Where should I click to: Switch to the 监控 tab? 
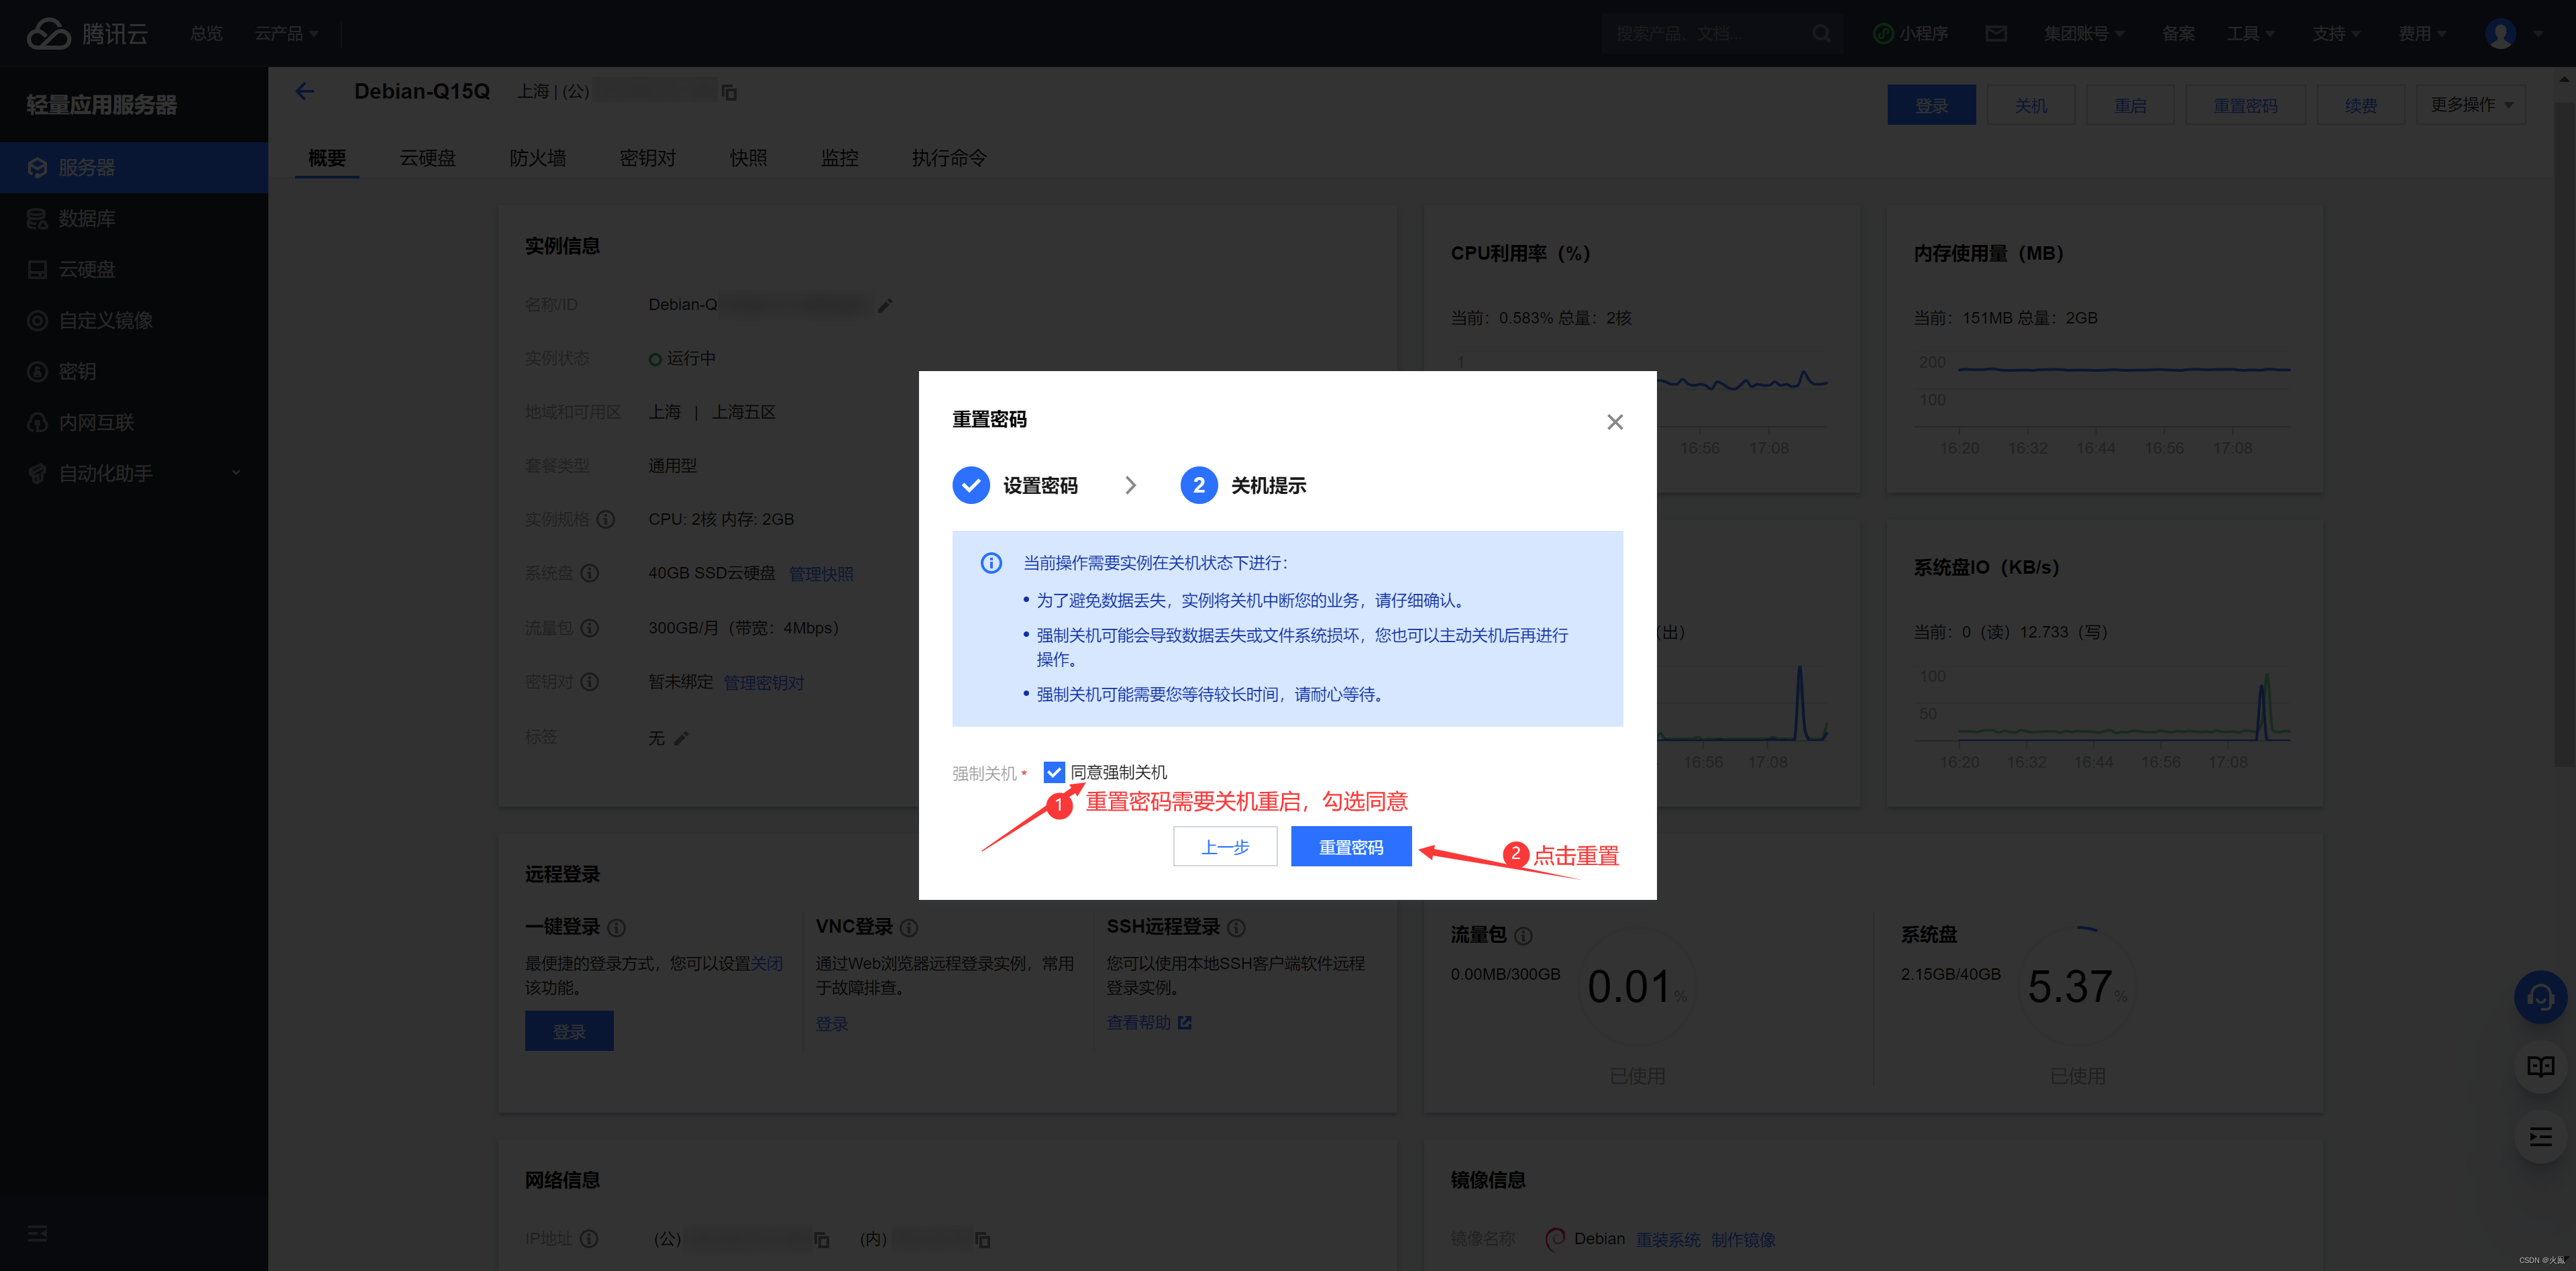pyautogui.click(x=839, y=158)
